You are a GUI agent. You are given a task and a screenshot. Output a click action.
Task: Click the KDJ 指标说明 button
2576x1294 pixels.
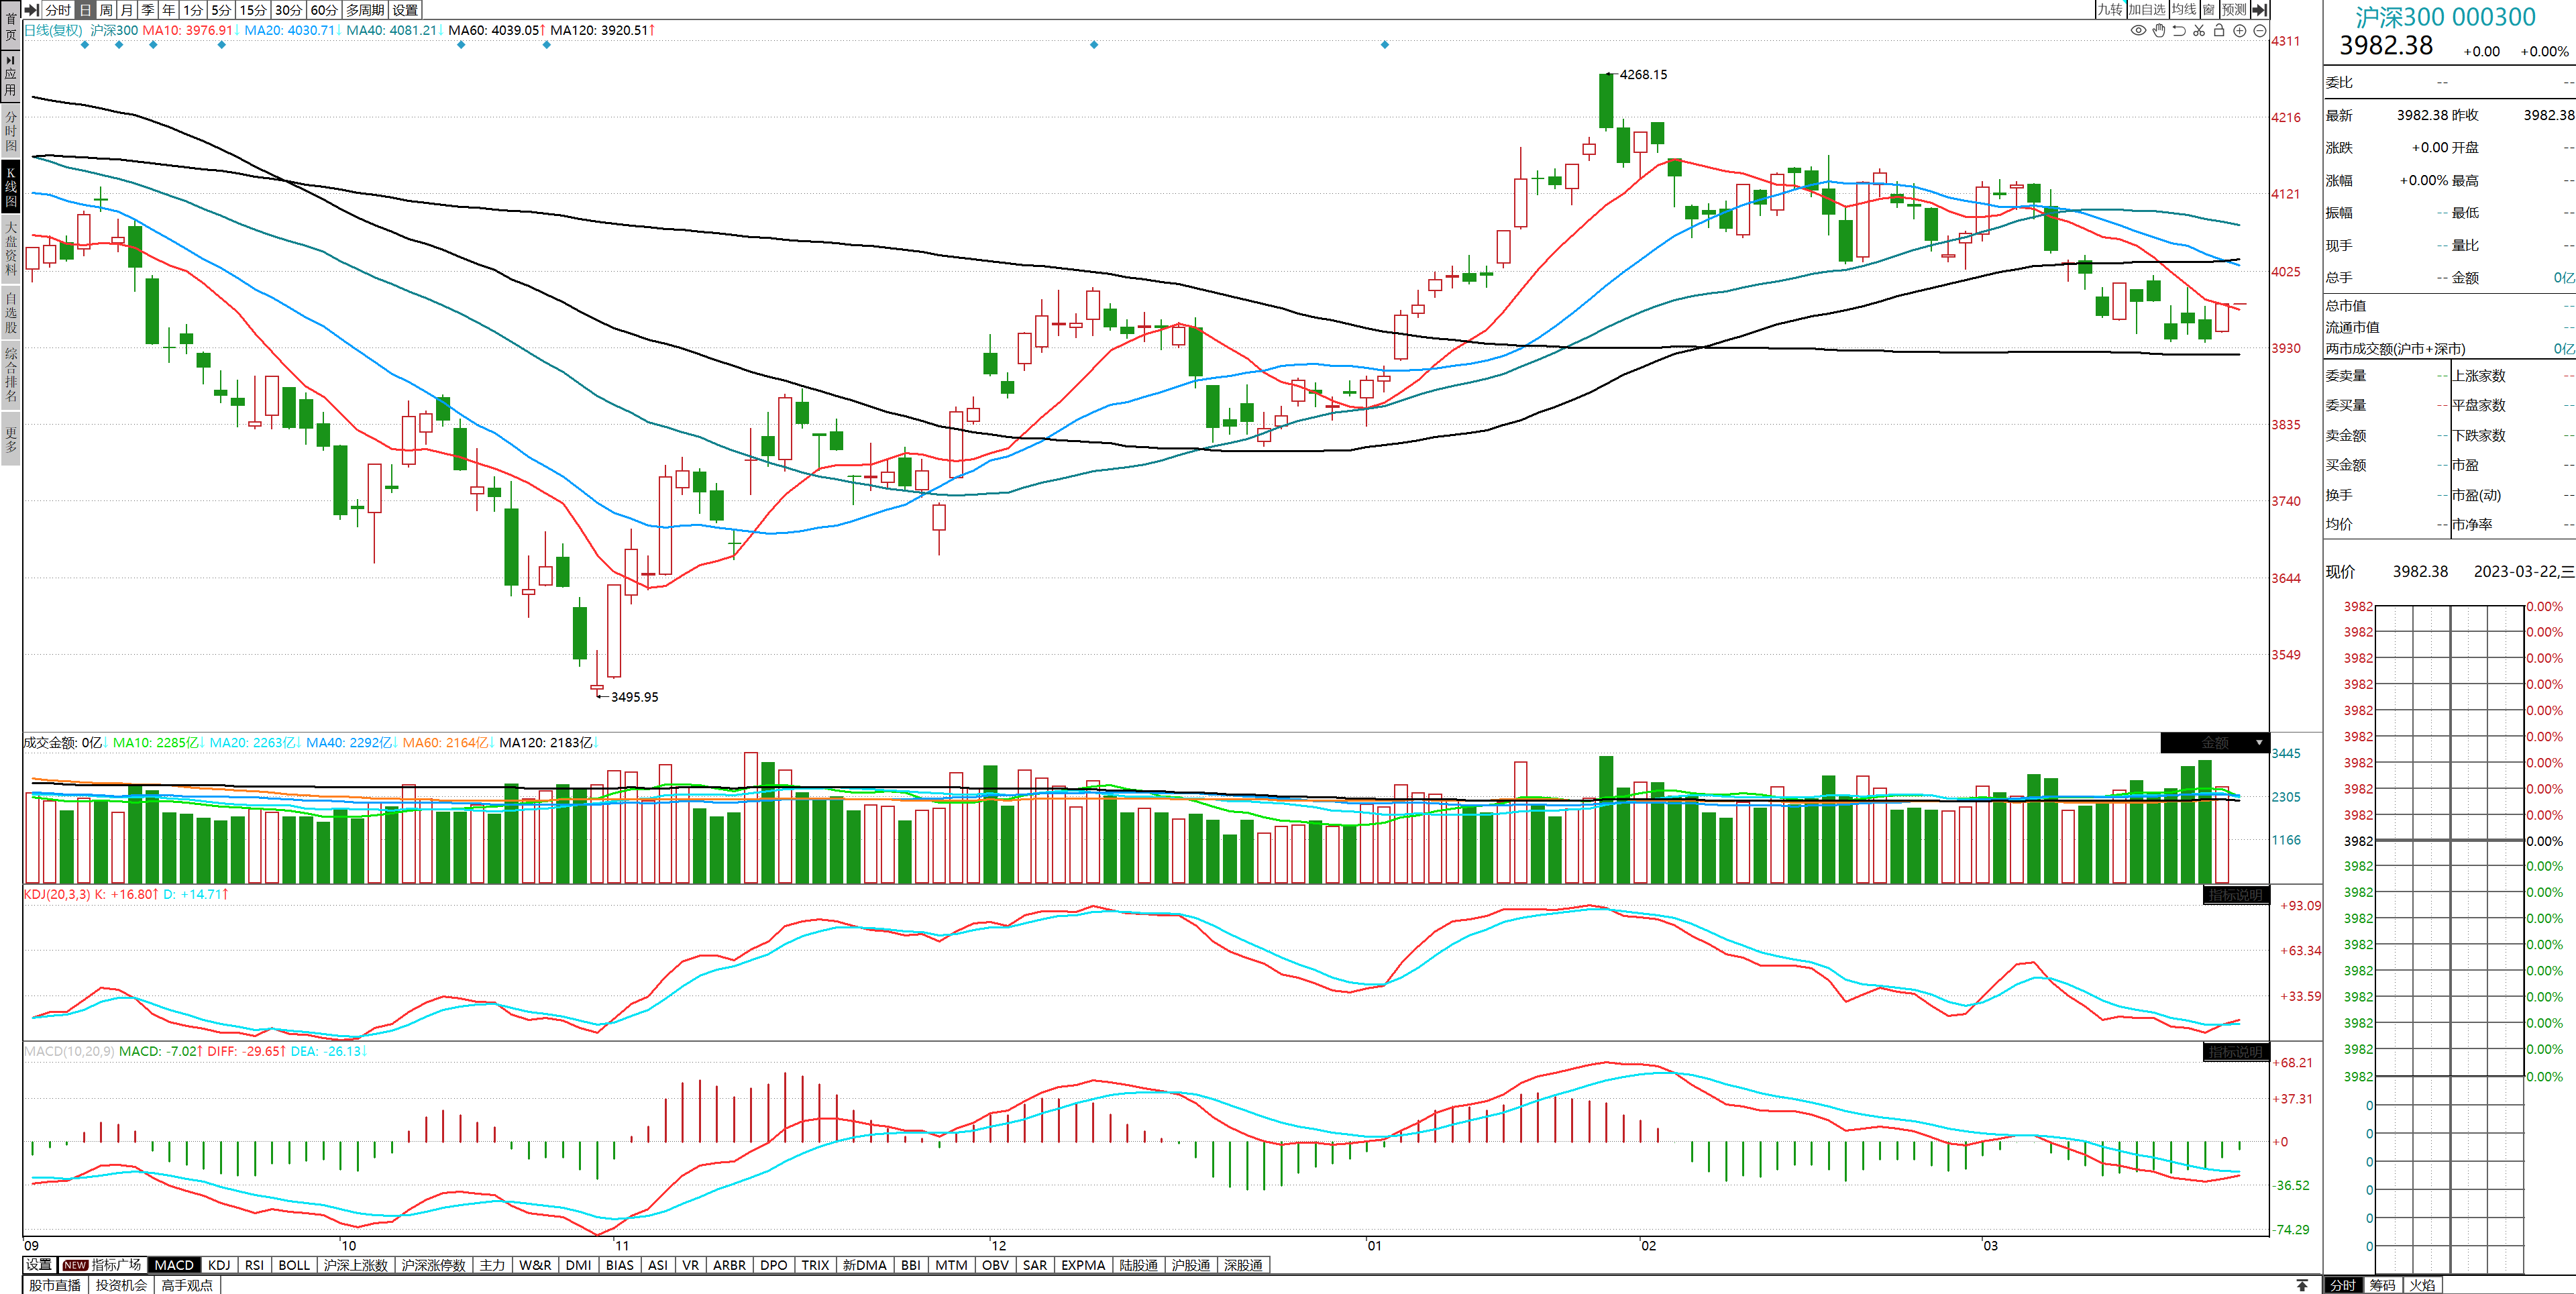tap(2234, 895)
